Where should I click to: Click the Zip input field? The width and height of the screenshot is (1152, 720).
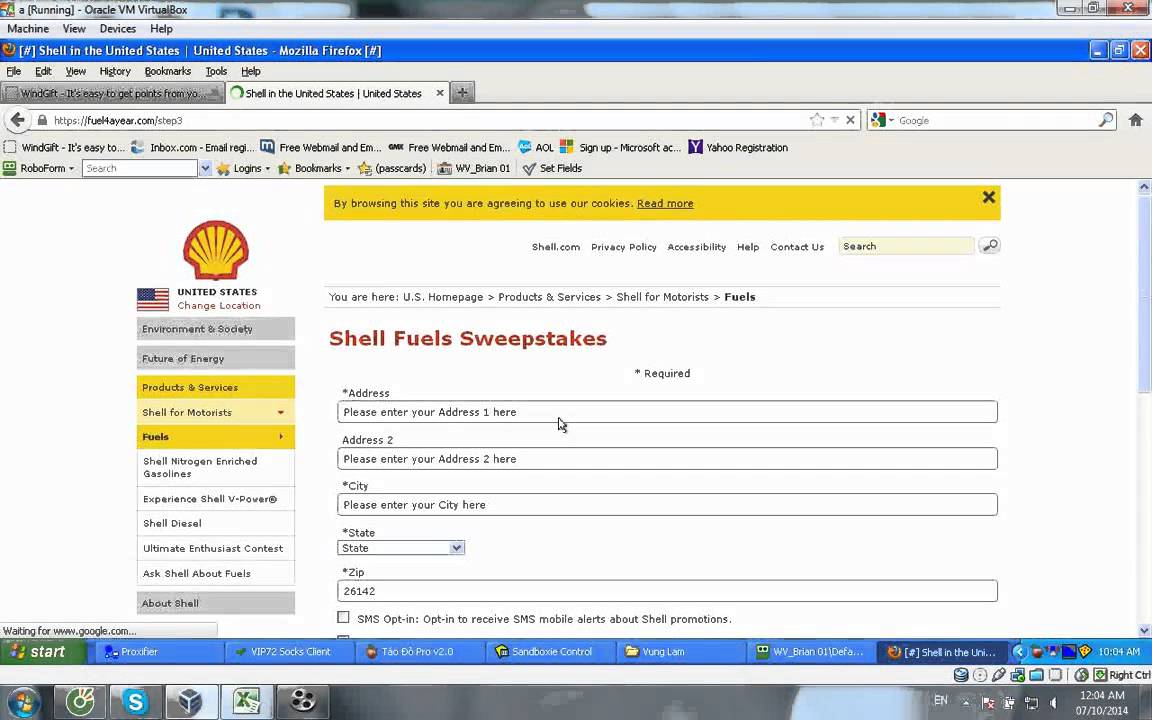(667, 591)
